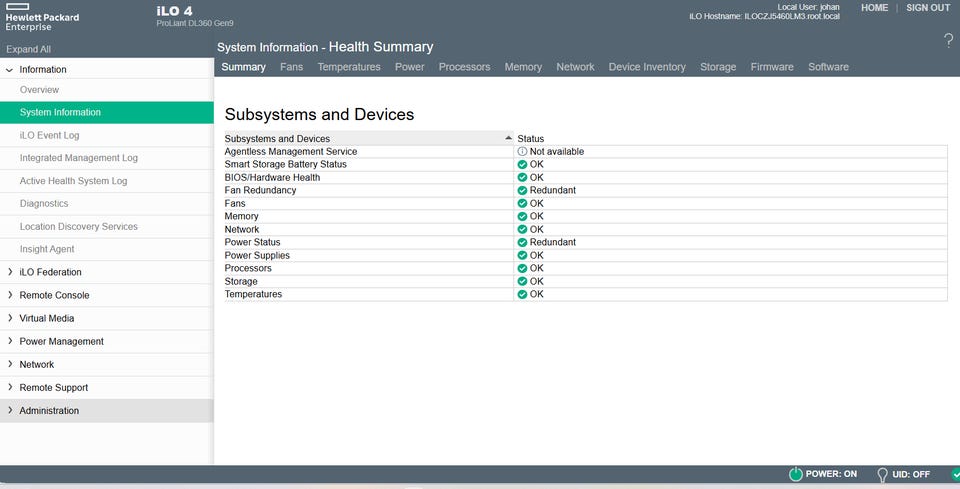Click the Processors row label in table
960x489 pixels.
[x=248, y=268]
